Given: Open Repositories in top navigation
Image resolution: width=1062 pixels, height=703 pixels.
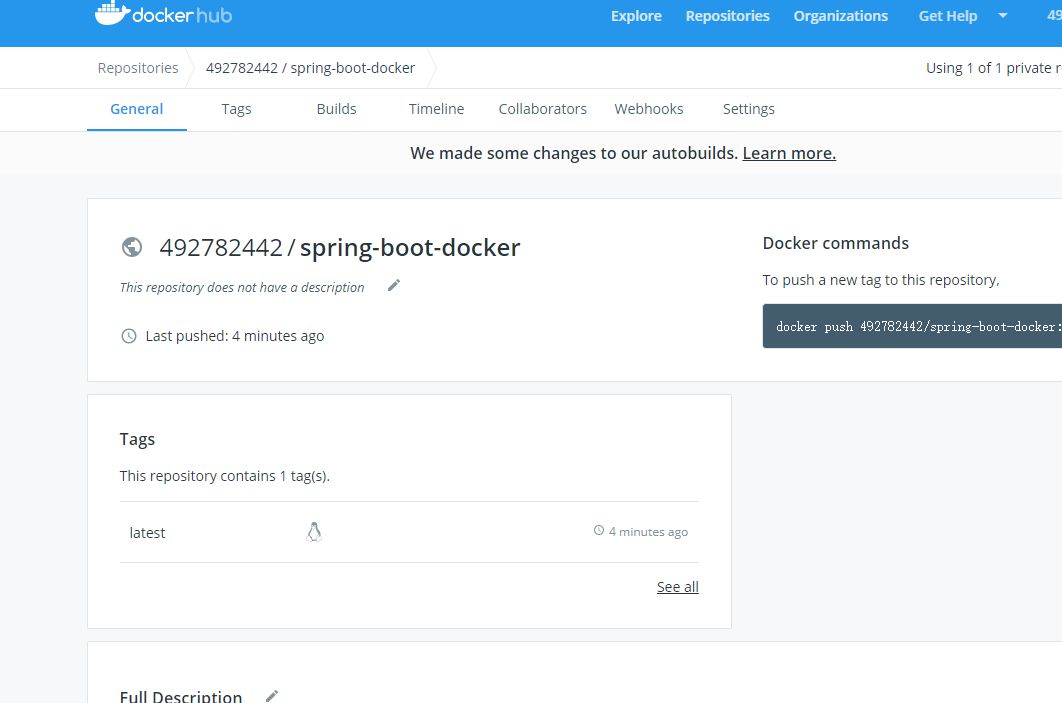Looking at the screenshot, I should [x=727, y=16].
